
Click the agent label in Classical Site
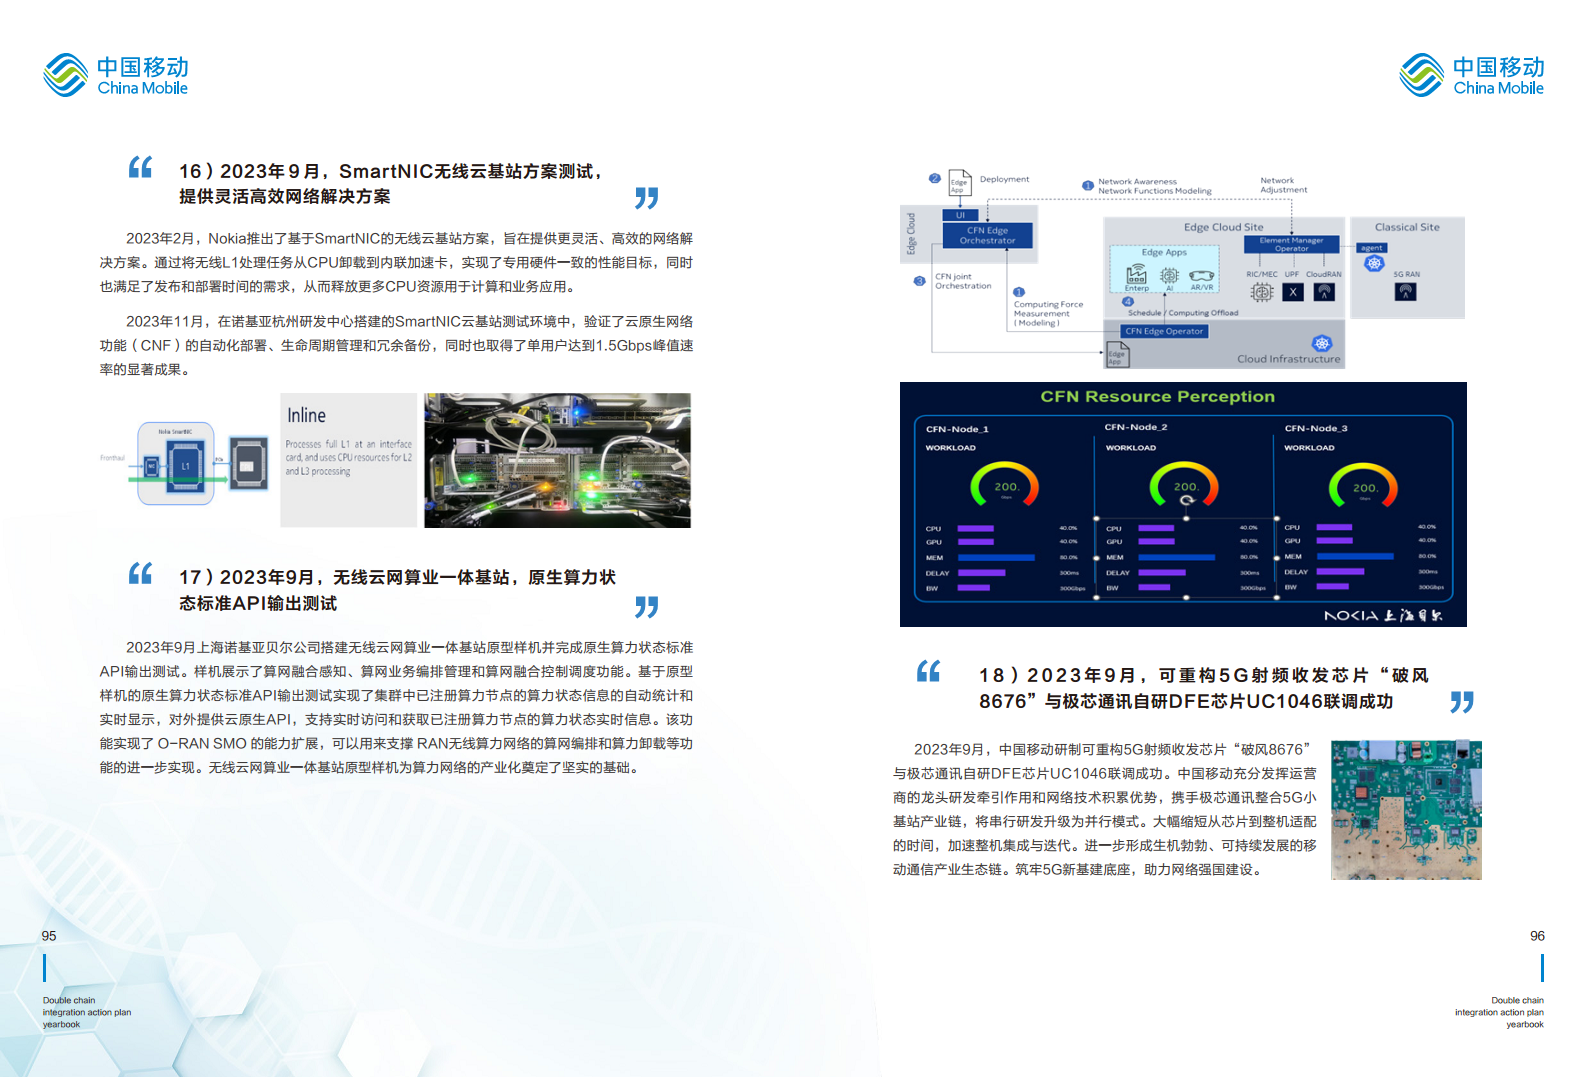(x=1372, y=248)
